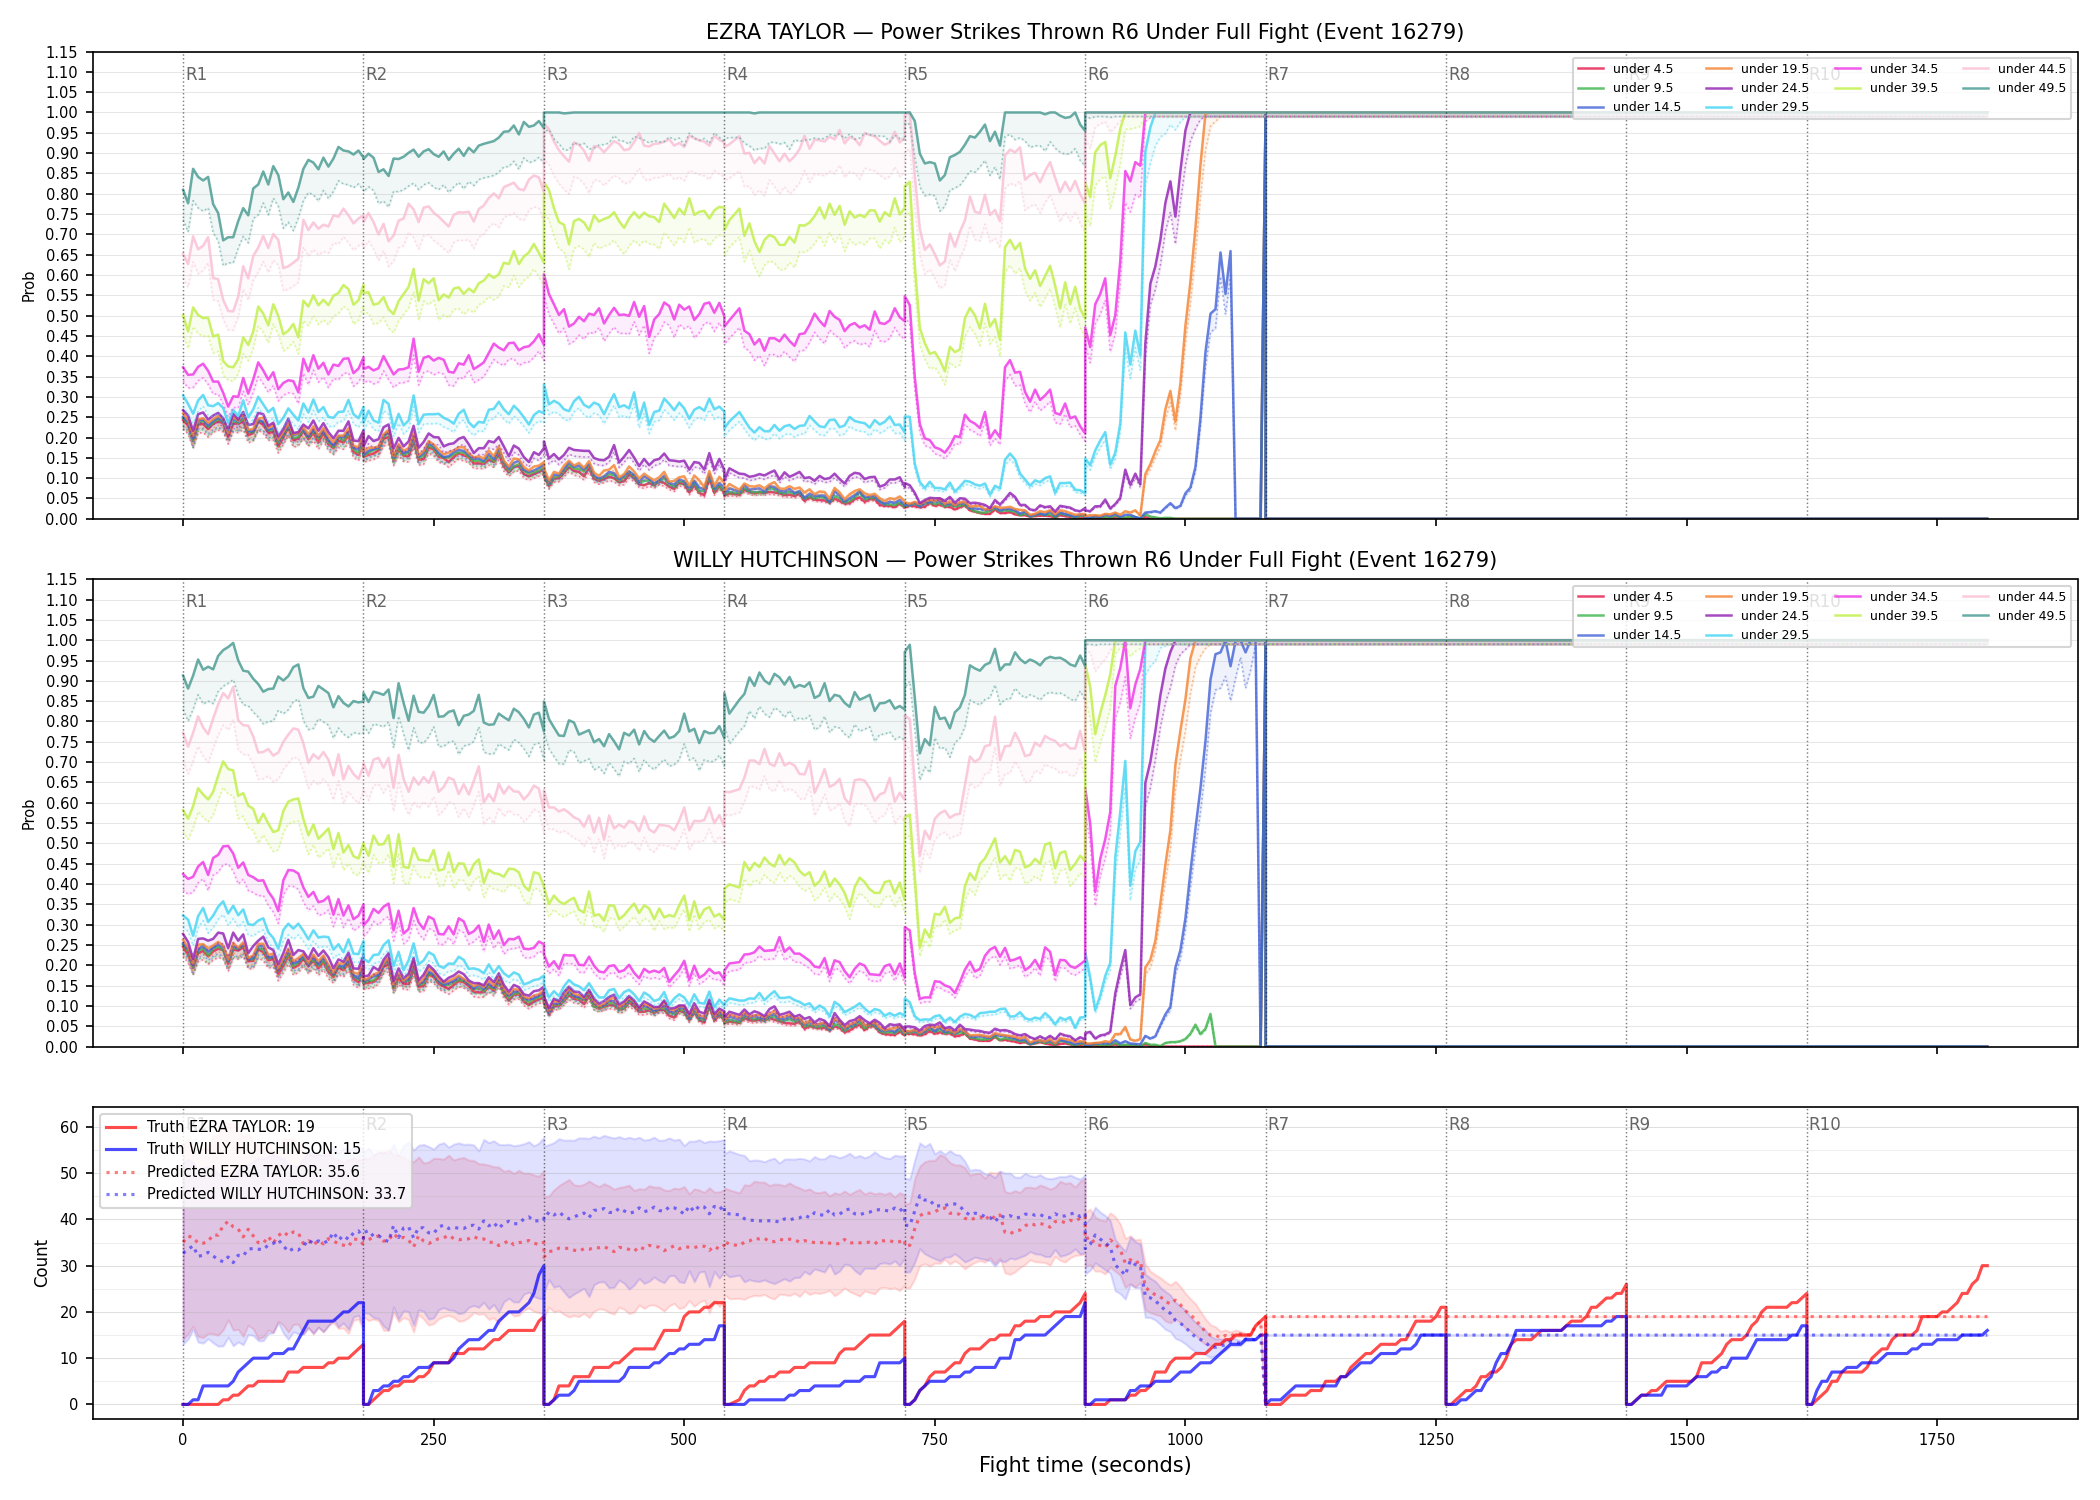Click the 'under 39.5' legend entry in the Ezra Taylor chart
This screenshot has height=1500, width=2100.
pos(1886,88)
